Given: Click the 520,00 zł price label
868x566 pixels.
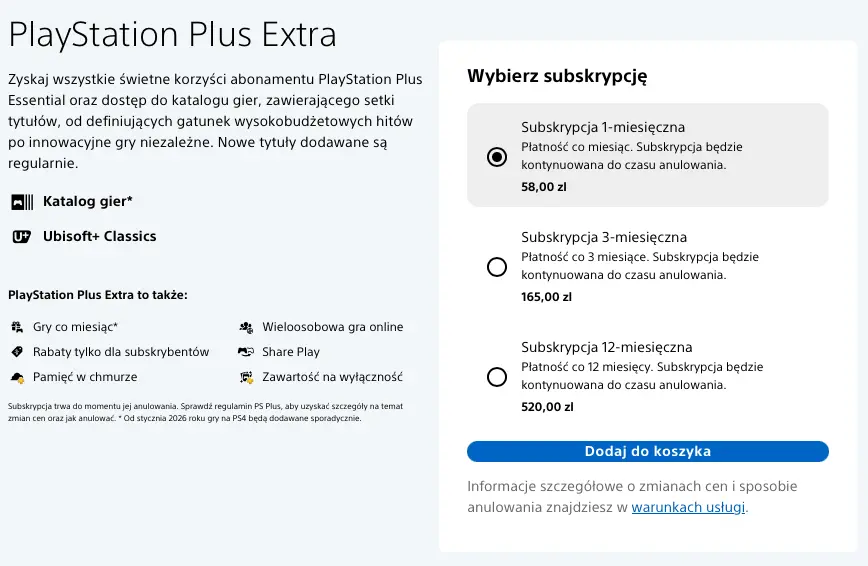Looking at the screenshot, I should 547,407.
